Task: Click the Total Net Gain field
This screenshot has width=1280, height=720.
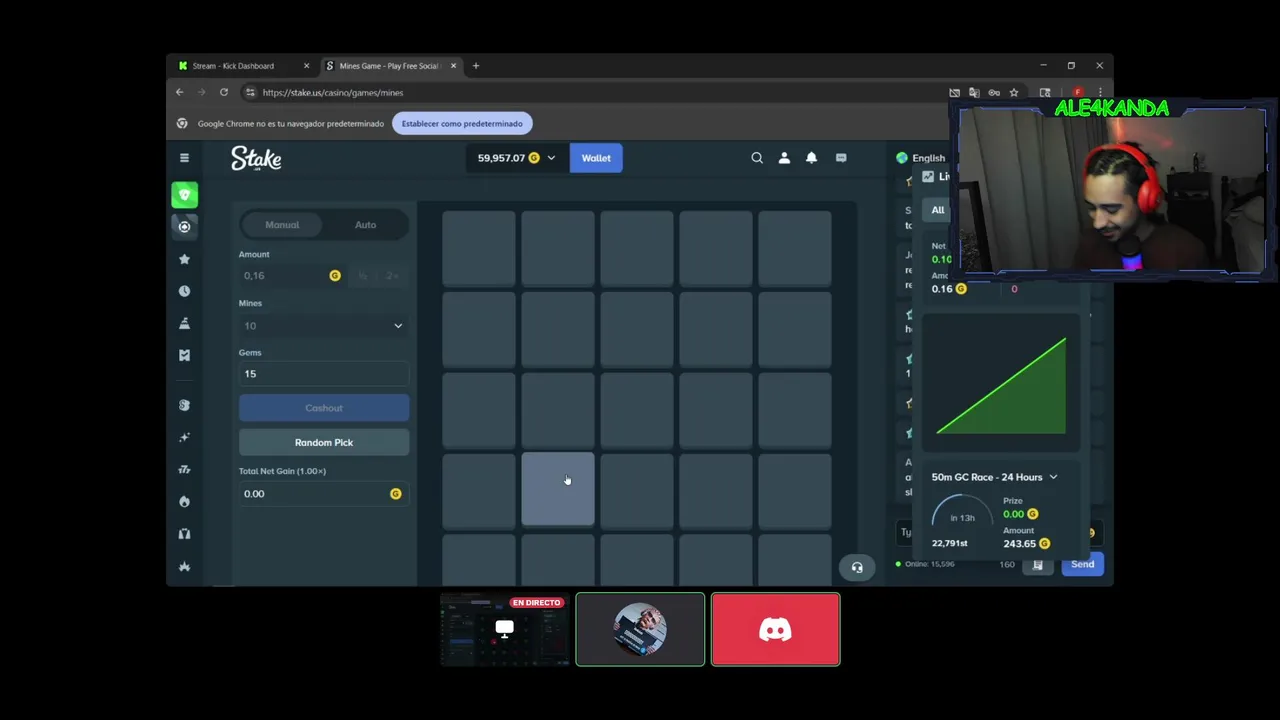Action: [x=323, y=494]
